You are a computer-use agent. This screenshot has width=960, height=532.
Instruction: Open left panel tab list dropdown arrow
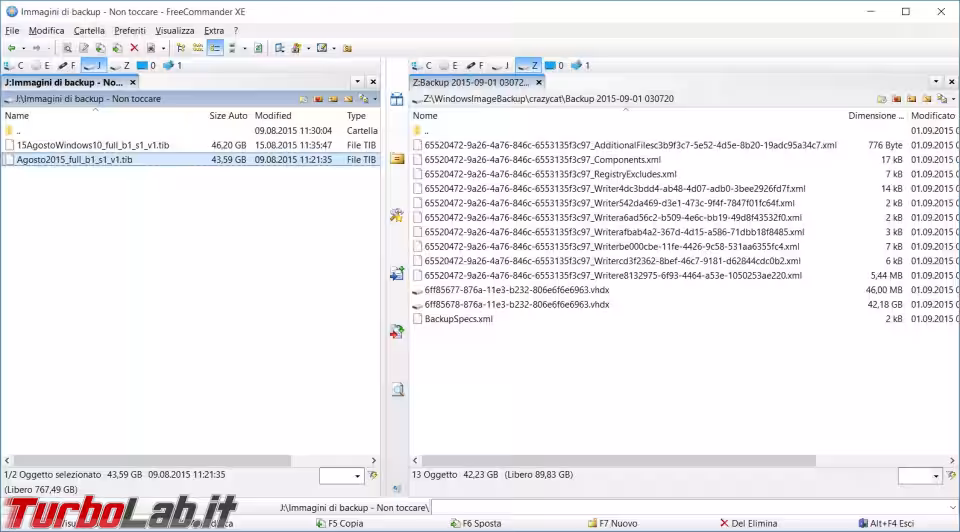point(357,82)
